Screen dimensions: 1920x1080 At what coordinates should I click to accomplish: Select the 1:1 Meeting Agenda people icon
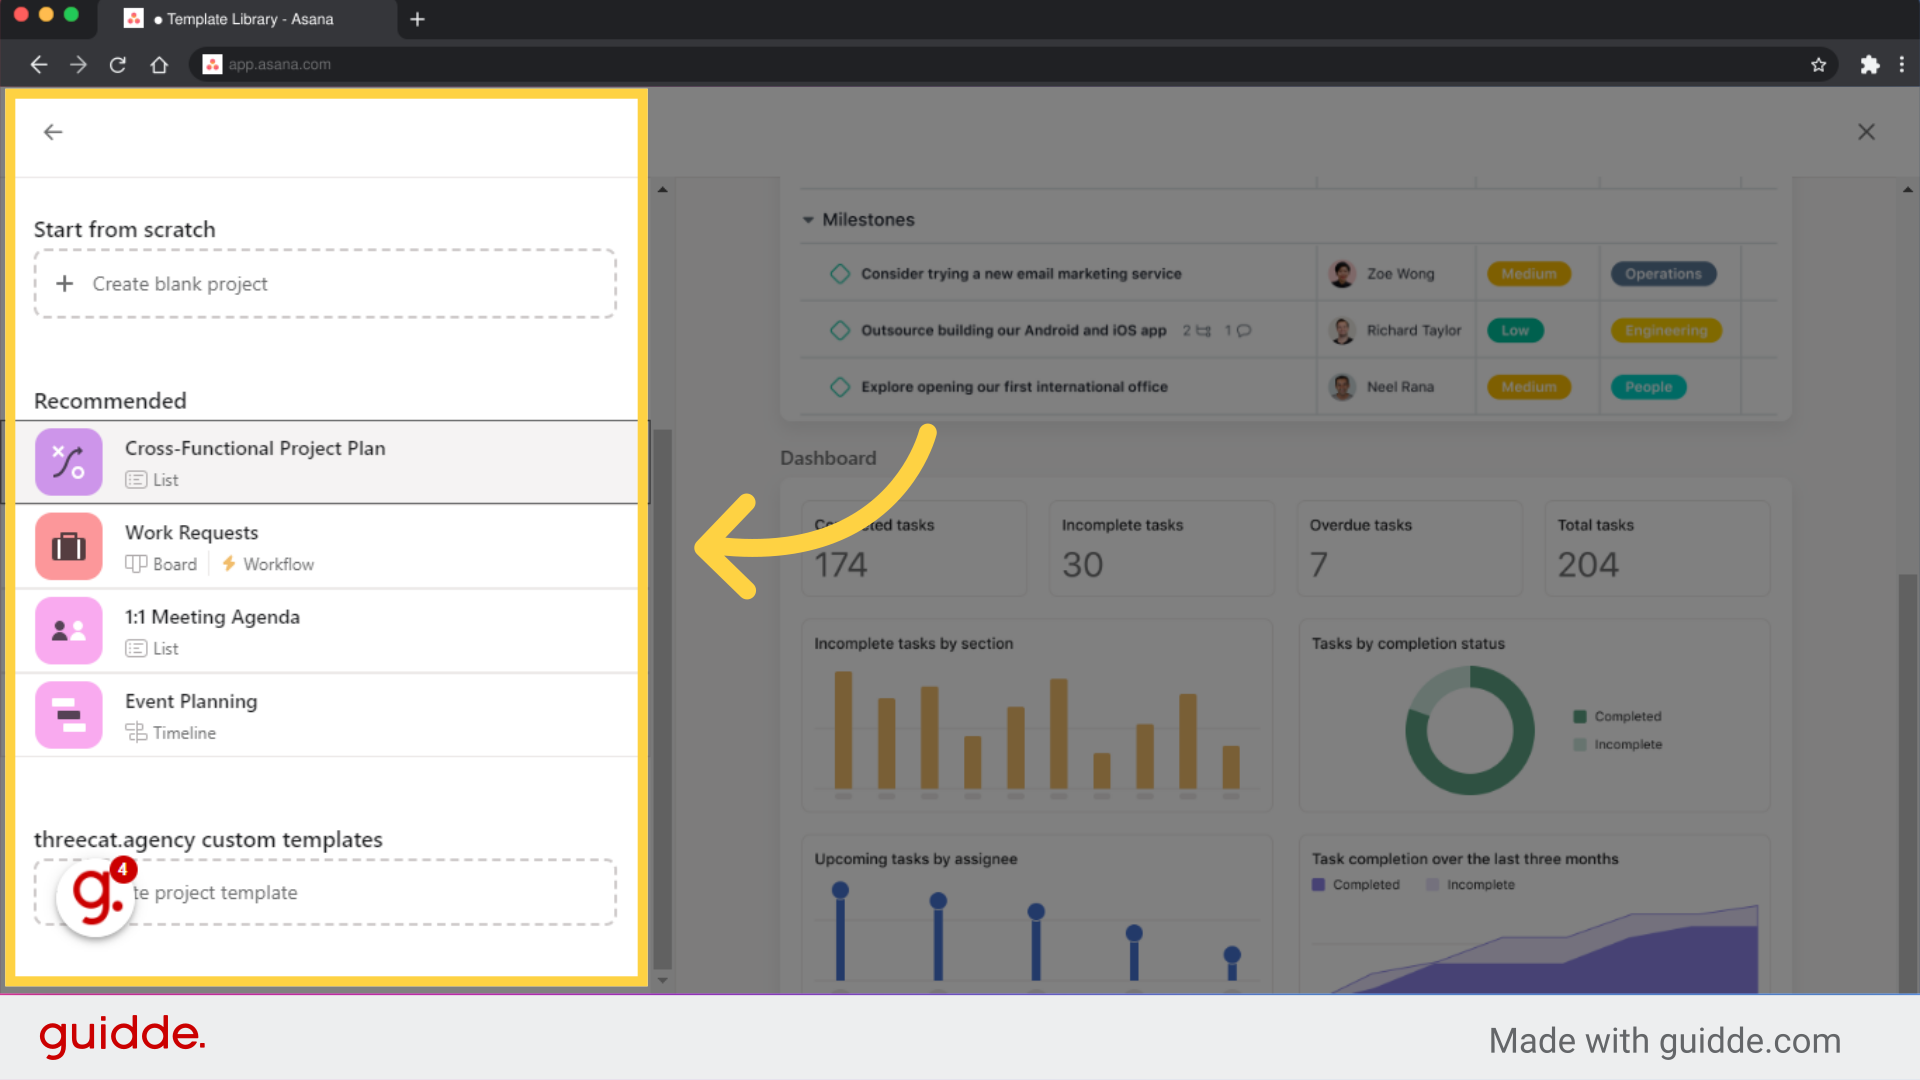pyautogui.click(x=69, y=631)
